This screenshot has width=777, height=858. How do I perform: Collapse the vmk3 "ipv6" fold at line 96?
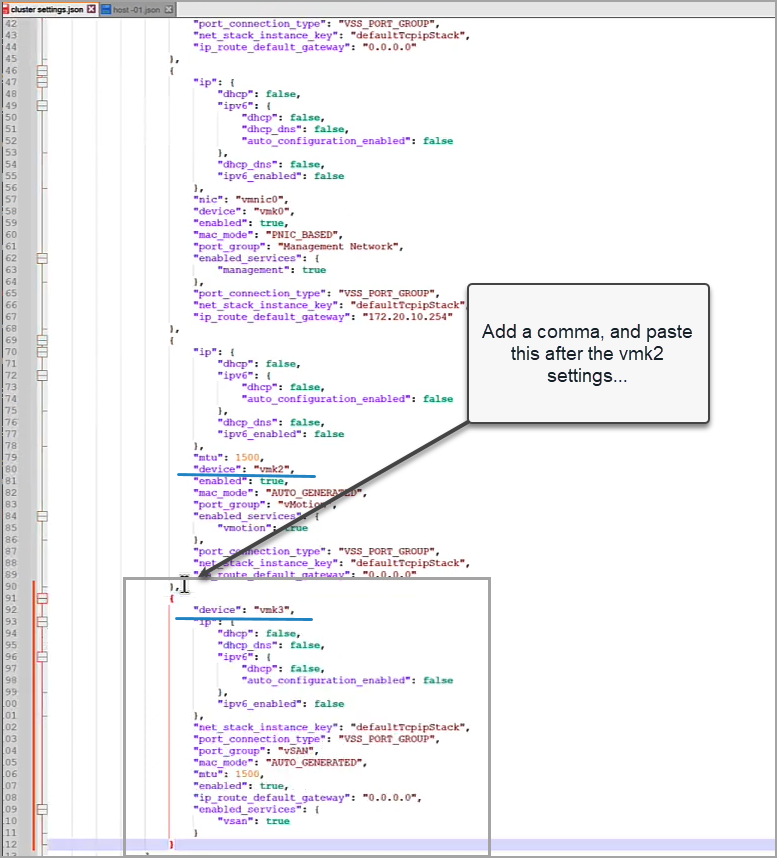pyautogui.click(x=42, y=657)
